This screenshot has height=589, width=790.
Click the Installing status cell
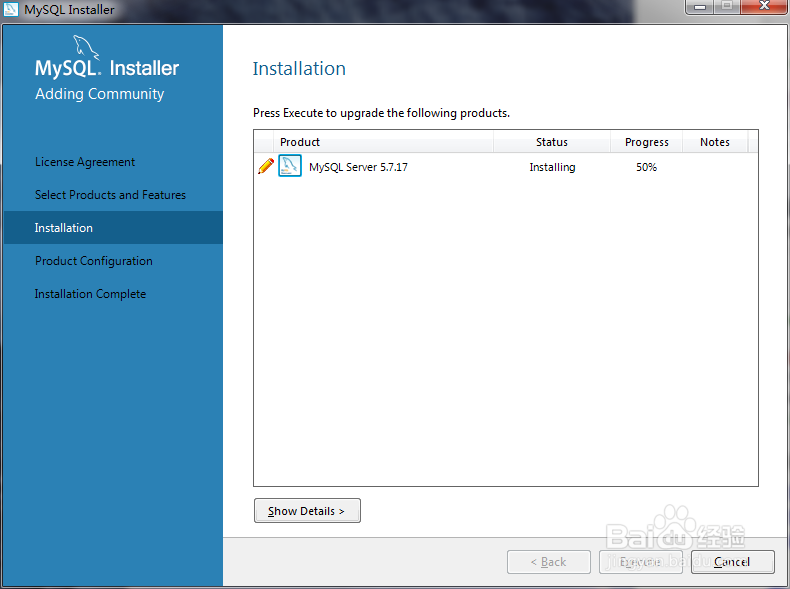[x=552, y=167]
